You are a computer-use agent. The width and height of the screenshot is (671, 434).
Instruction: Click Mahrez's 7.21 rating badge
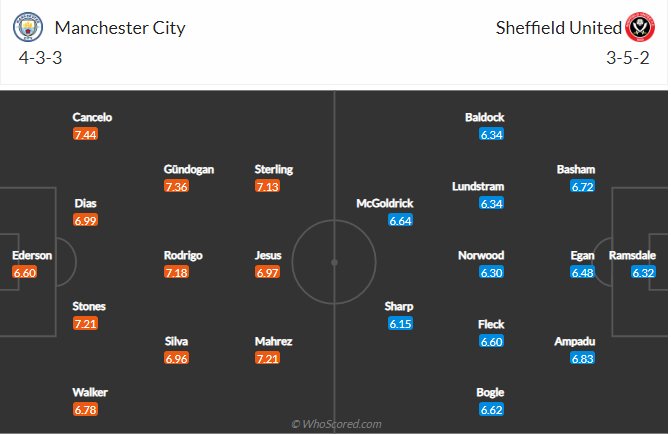pyautogui.click(x=267, y=358)
